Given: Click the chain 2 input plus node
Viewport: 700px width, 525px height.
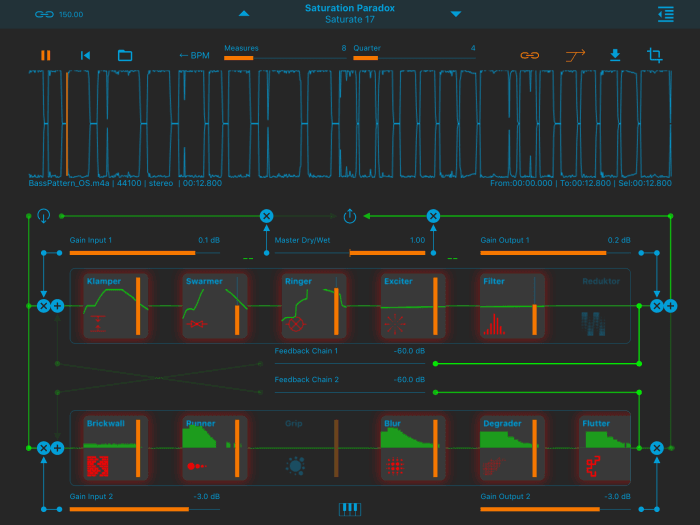Looking at the screenshot, I should (x=57, y=448).
